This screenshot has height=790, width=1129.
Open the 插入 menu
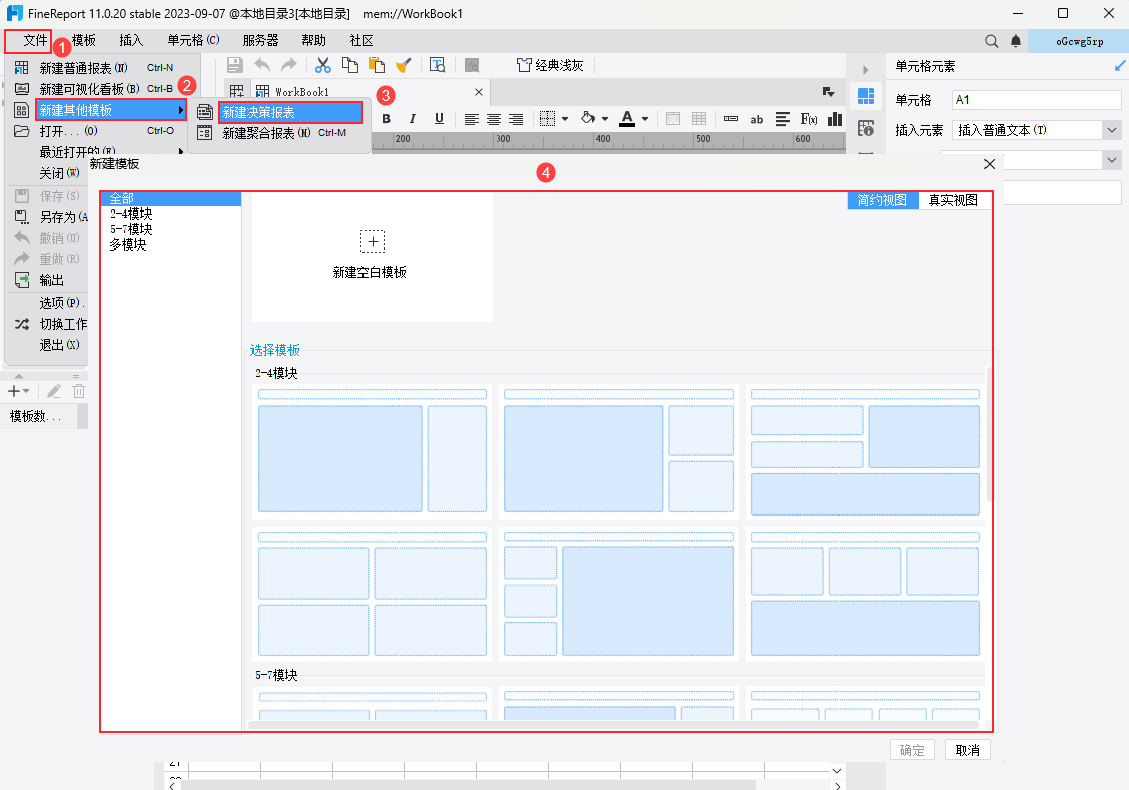(131, 41)
